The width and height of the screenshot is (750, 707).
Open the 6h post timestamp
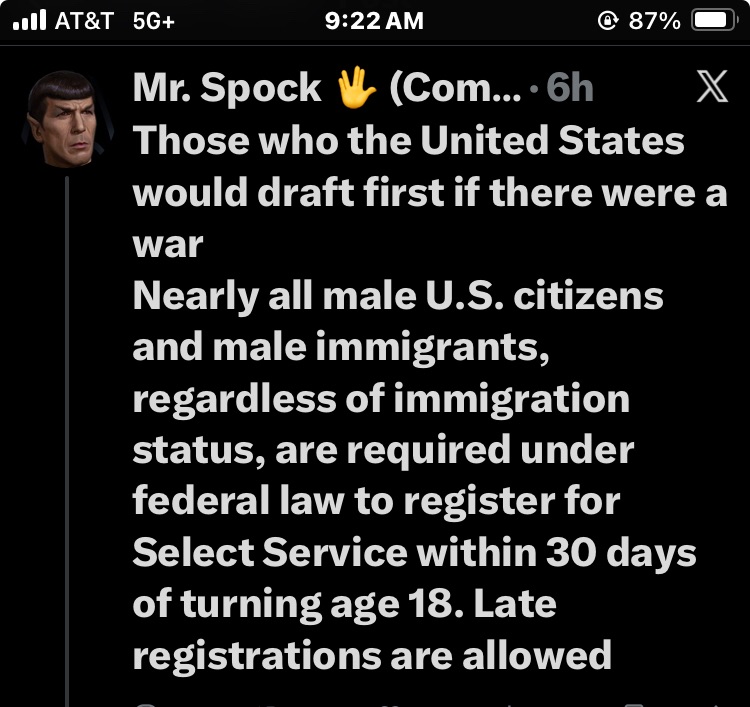[x=571, y=89]
